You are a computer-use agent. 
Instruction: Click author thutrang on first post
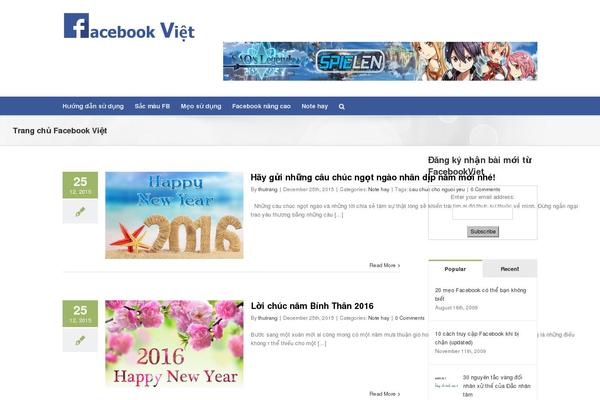[x=267, y=189]
